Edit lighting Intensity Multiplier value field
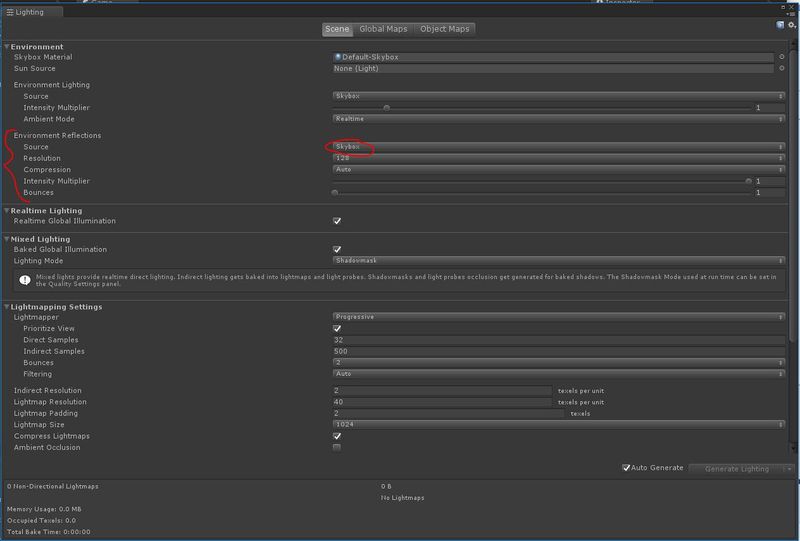Image resolution: width=800 pixels, height=541 pixels. click(769, 108)
